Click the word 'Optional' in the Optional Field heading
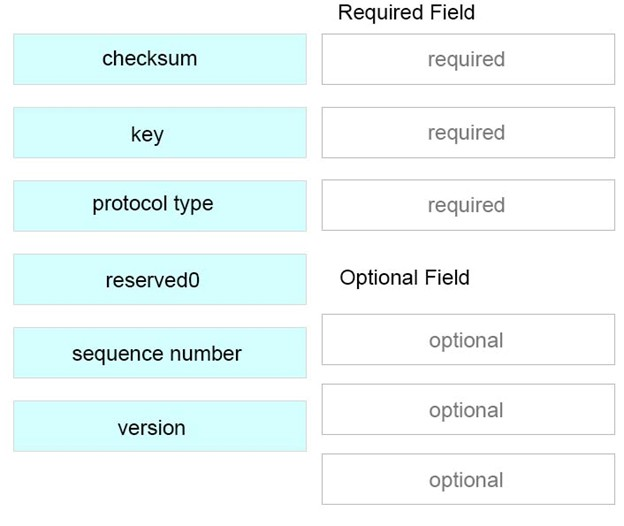 [379, 278]
